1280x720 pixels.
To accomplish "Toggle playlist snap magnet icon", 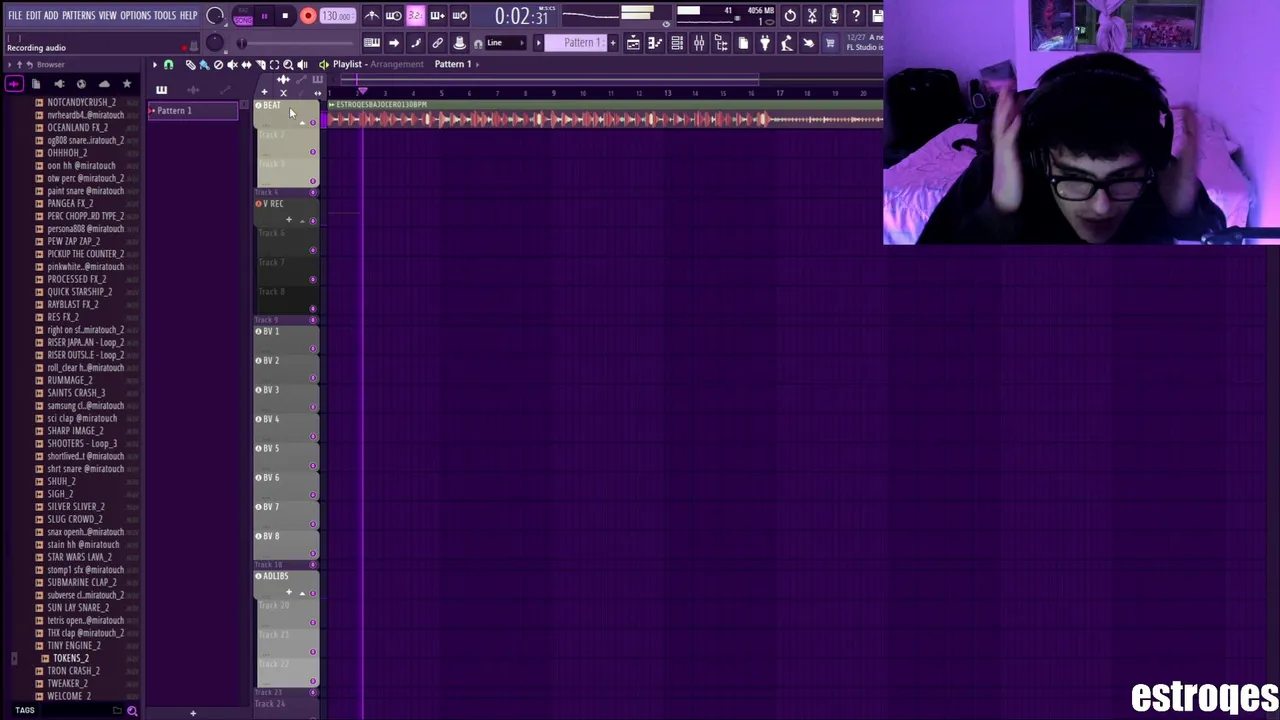I will click(x=168, y=64).
